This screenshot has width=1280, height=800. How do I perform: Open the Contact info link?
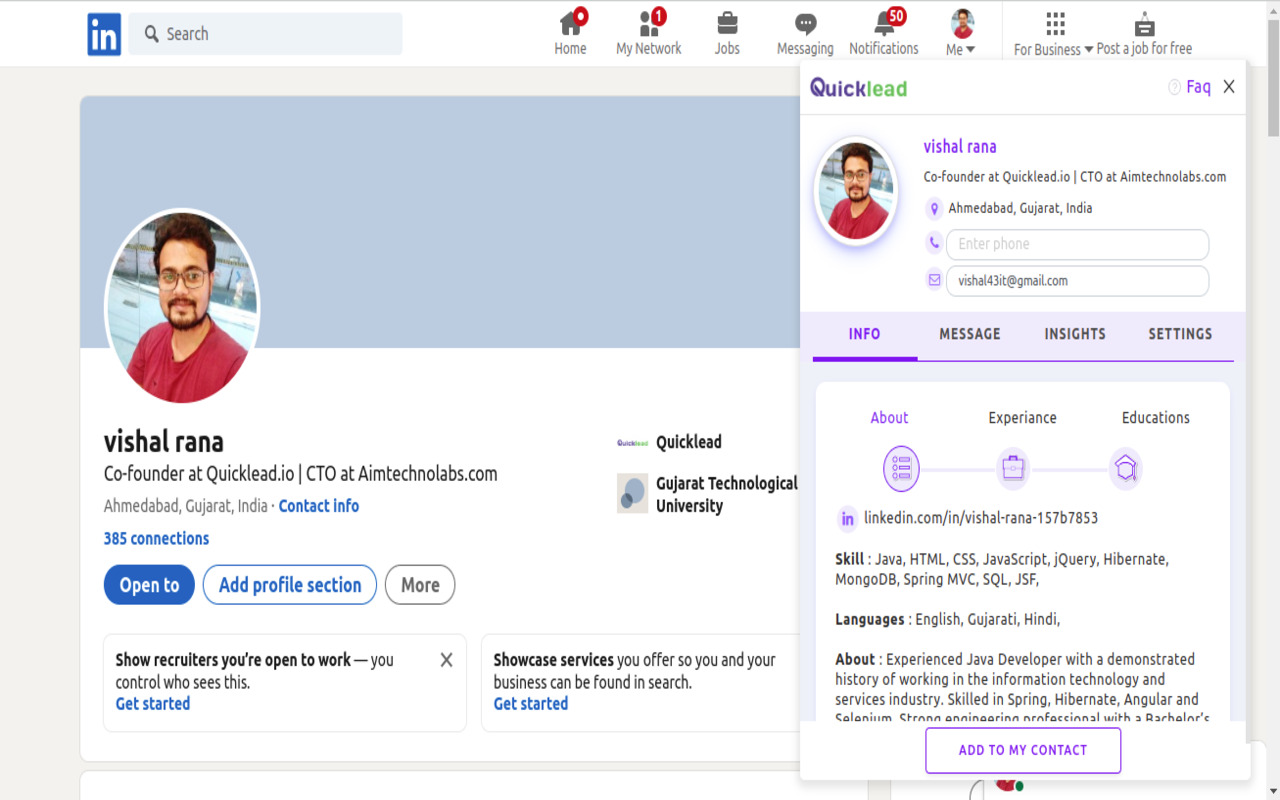pos(319,506)
